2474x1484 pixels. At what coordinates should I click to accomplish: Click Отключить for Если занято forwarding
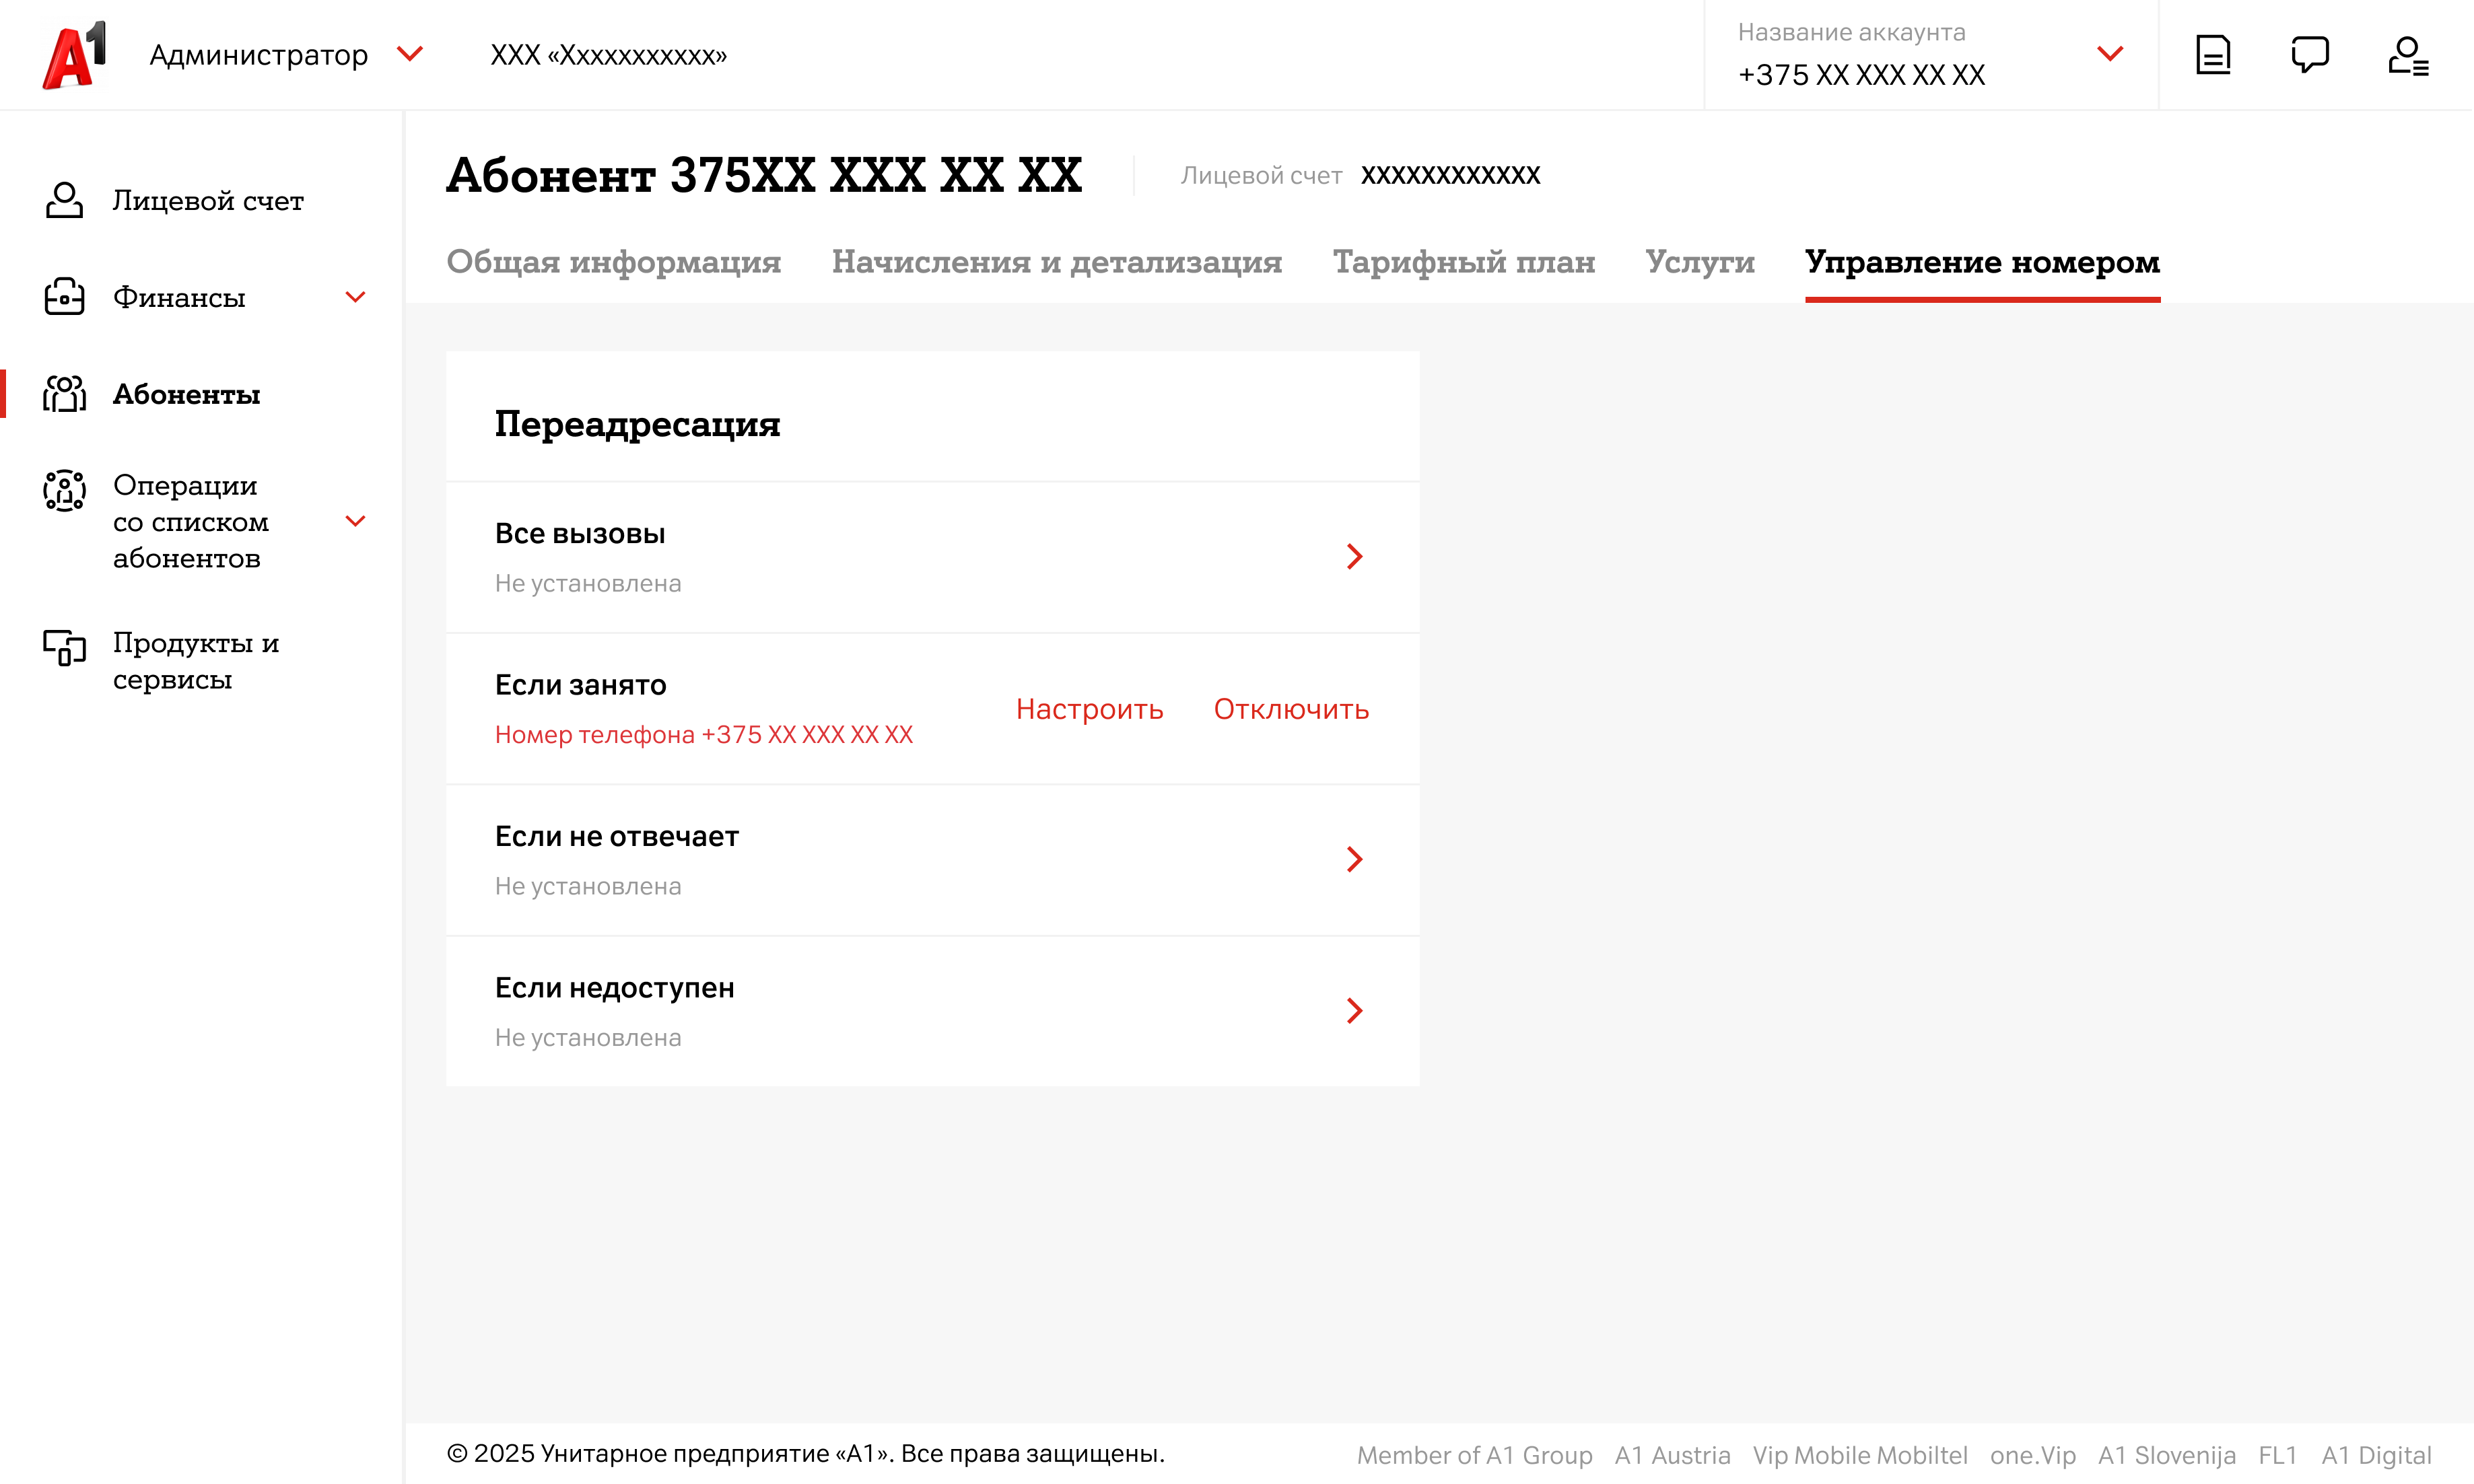point(1290,709)
